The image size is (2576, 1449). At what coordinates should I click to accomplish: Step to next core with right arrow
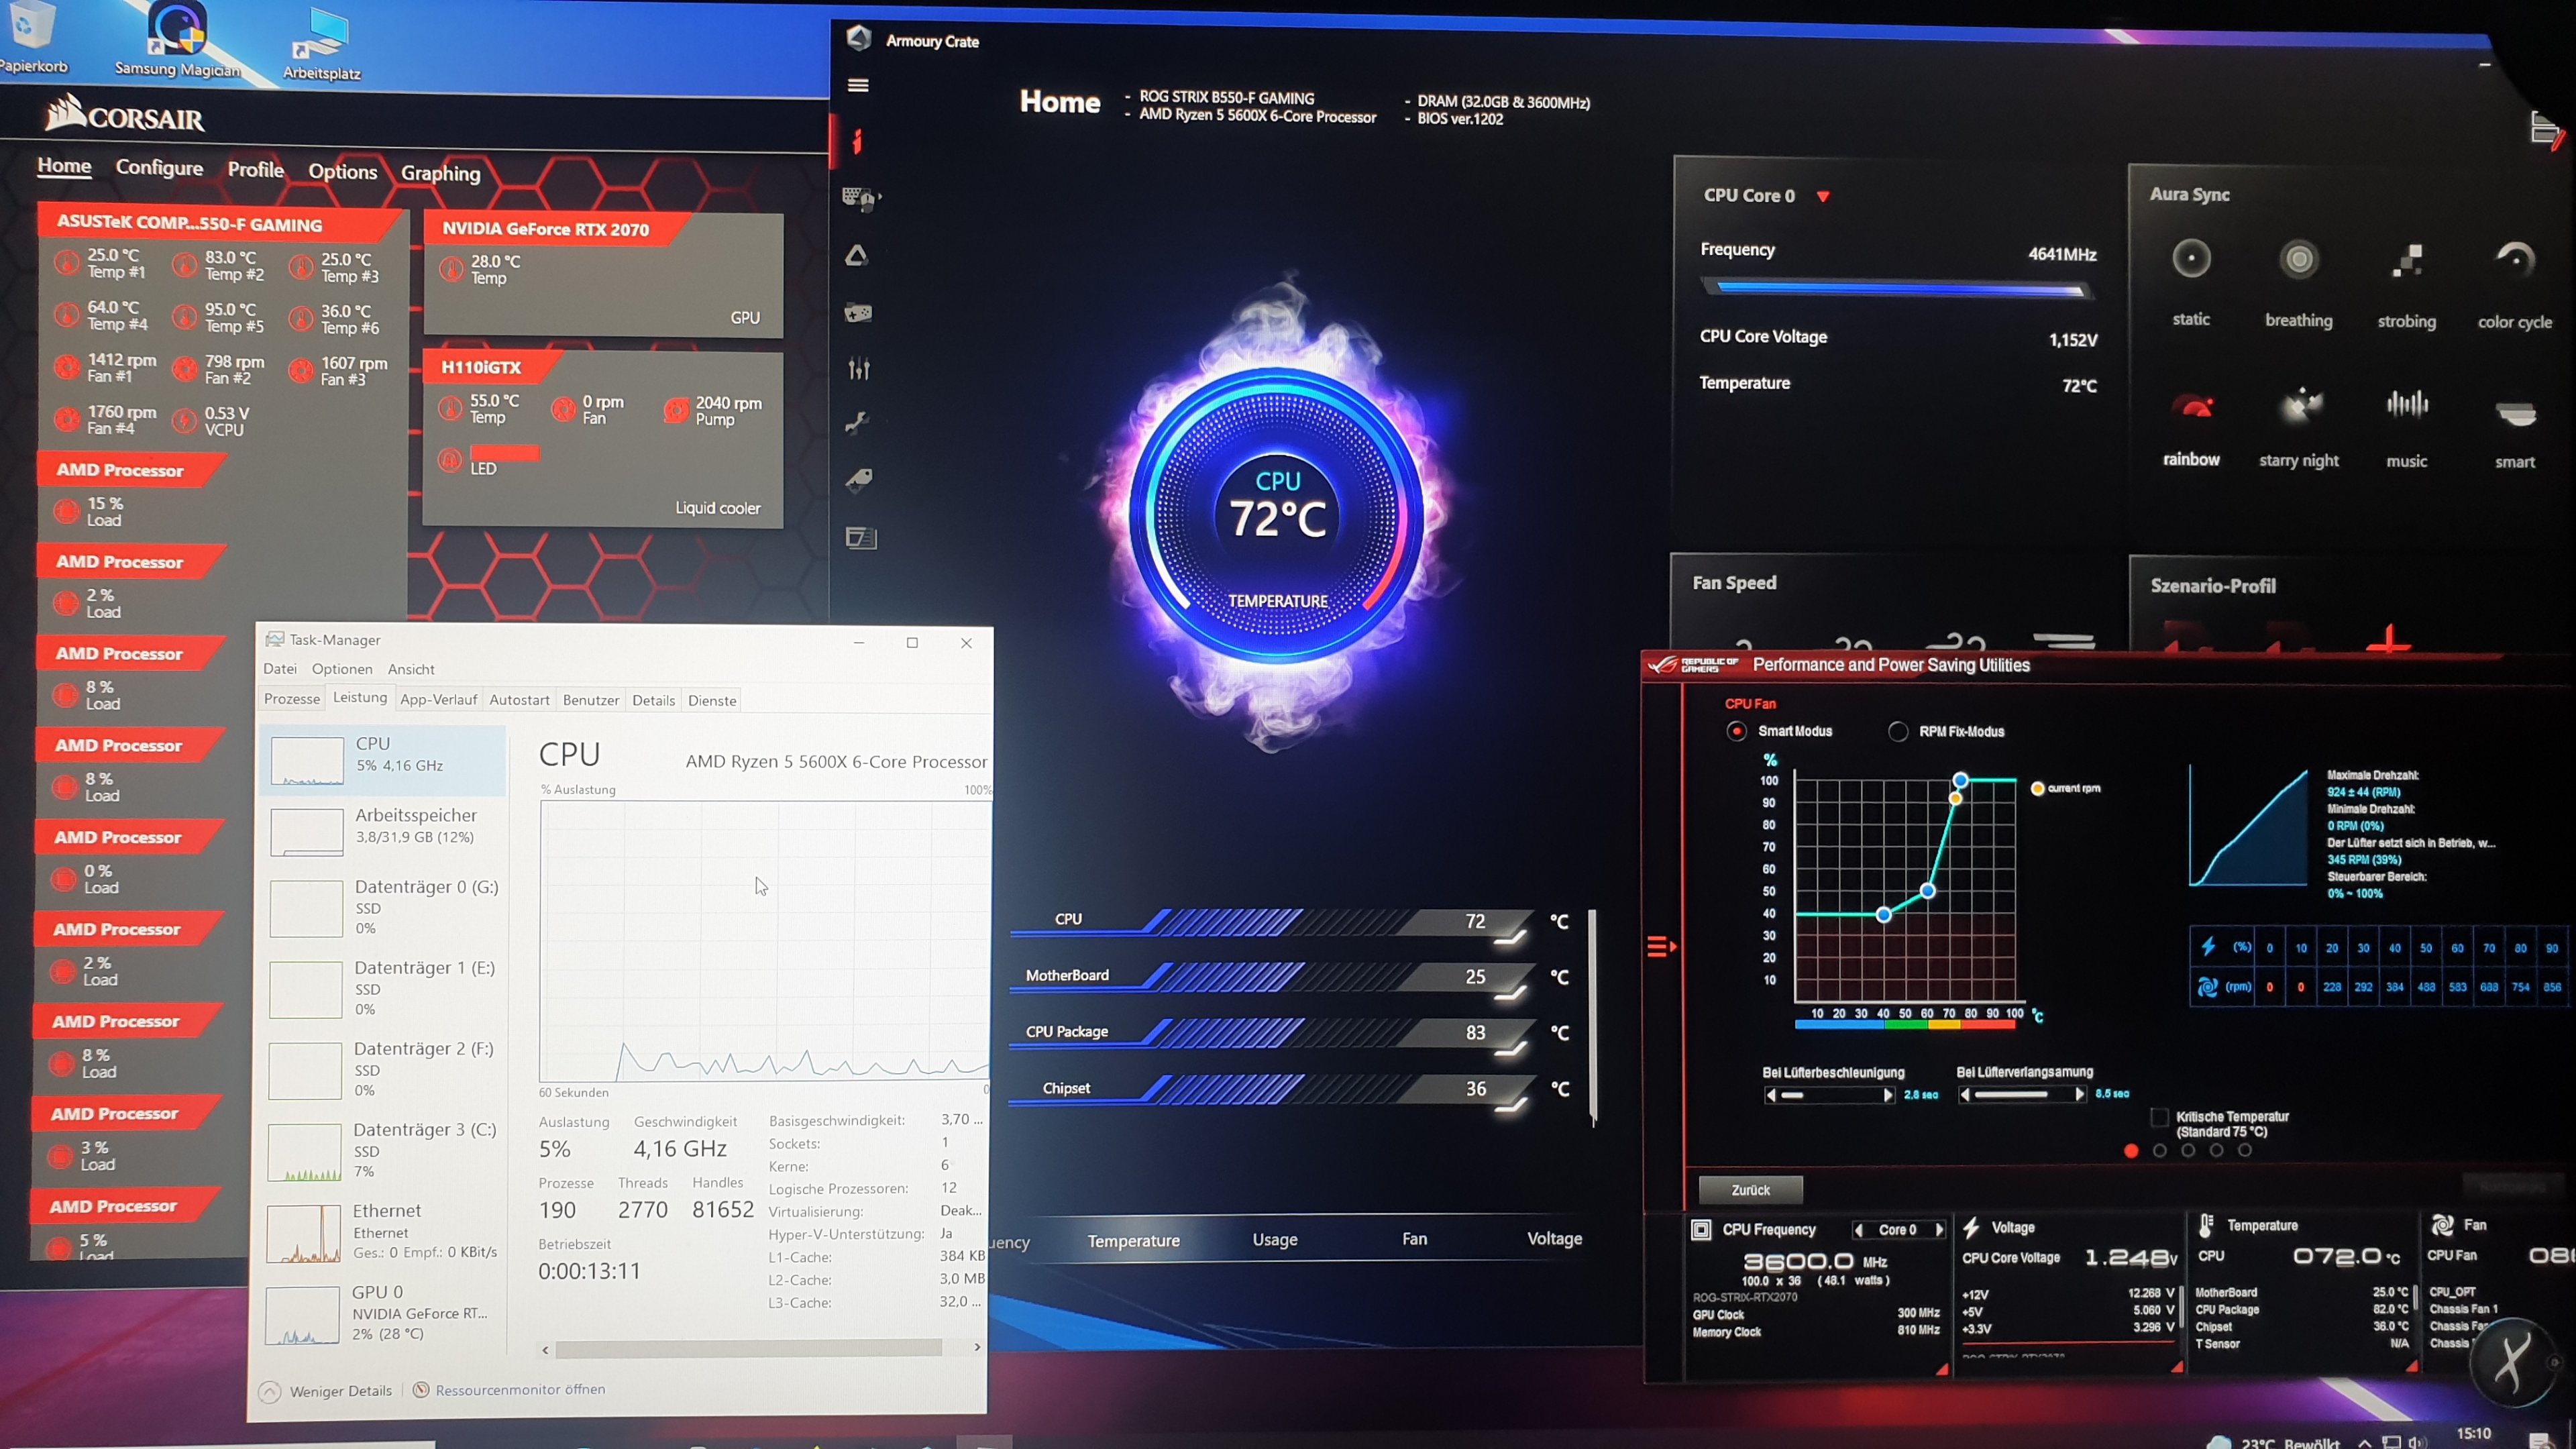click(x=1939, y=1230)
